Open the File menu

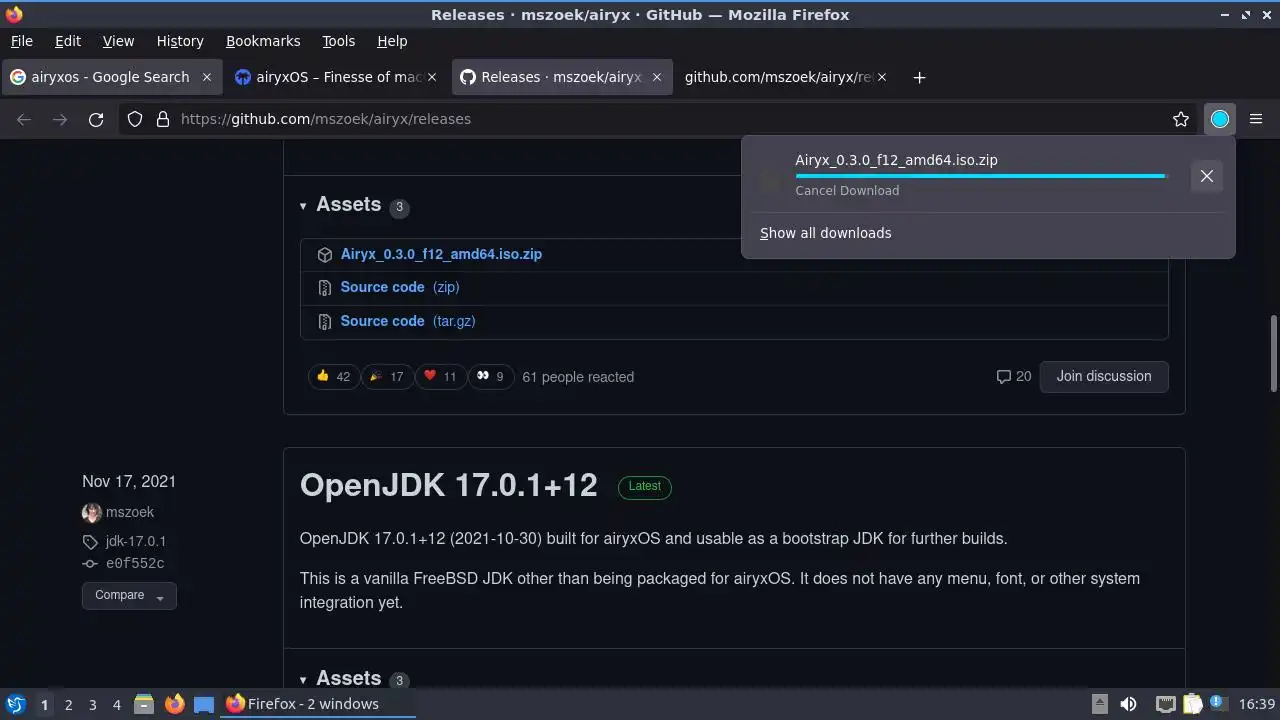click(x=21, y=41)
